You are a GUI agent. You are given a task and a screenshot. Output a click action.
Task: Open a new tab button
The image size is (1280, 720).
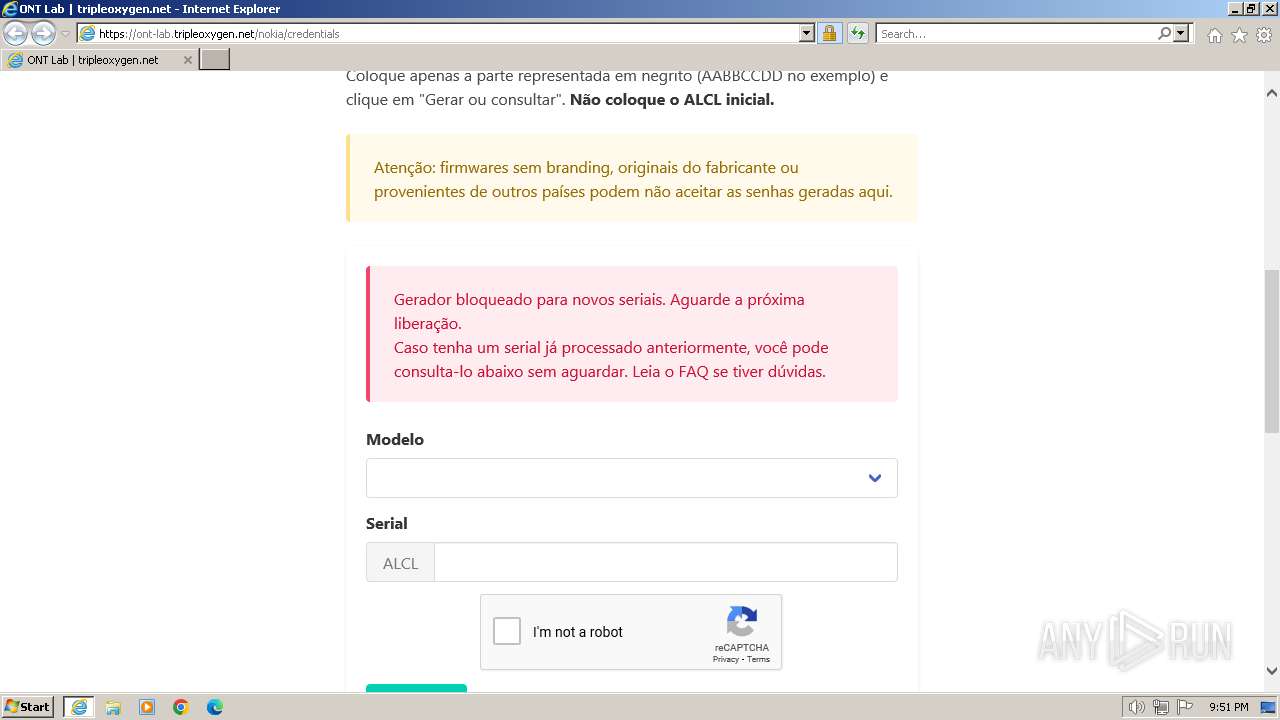(x=215, y=60)
